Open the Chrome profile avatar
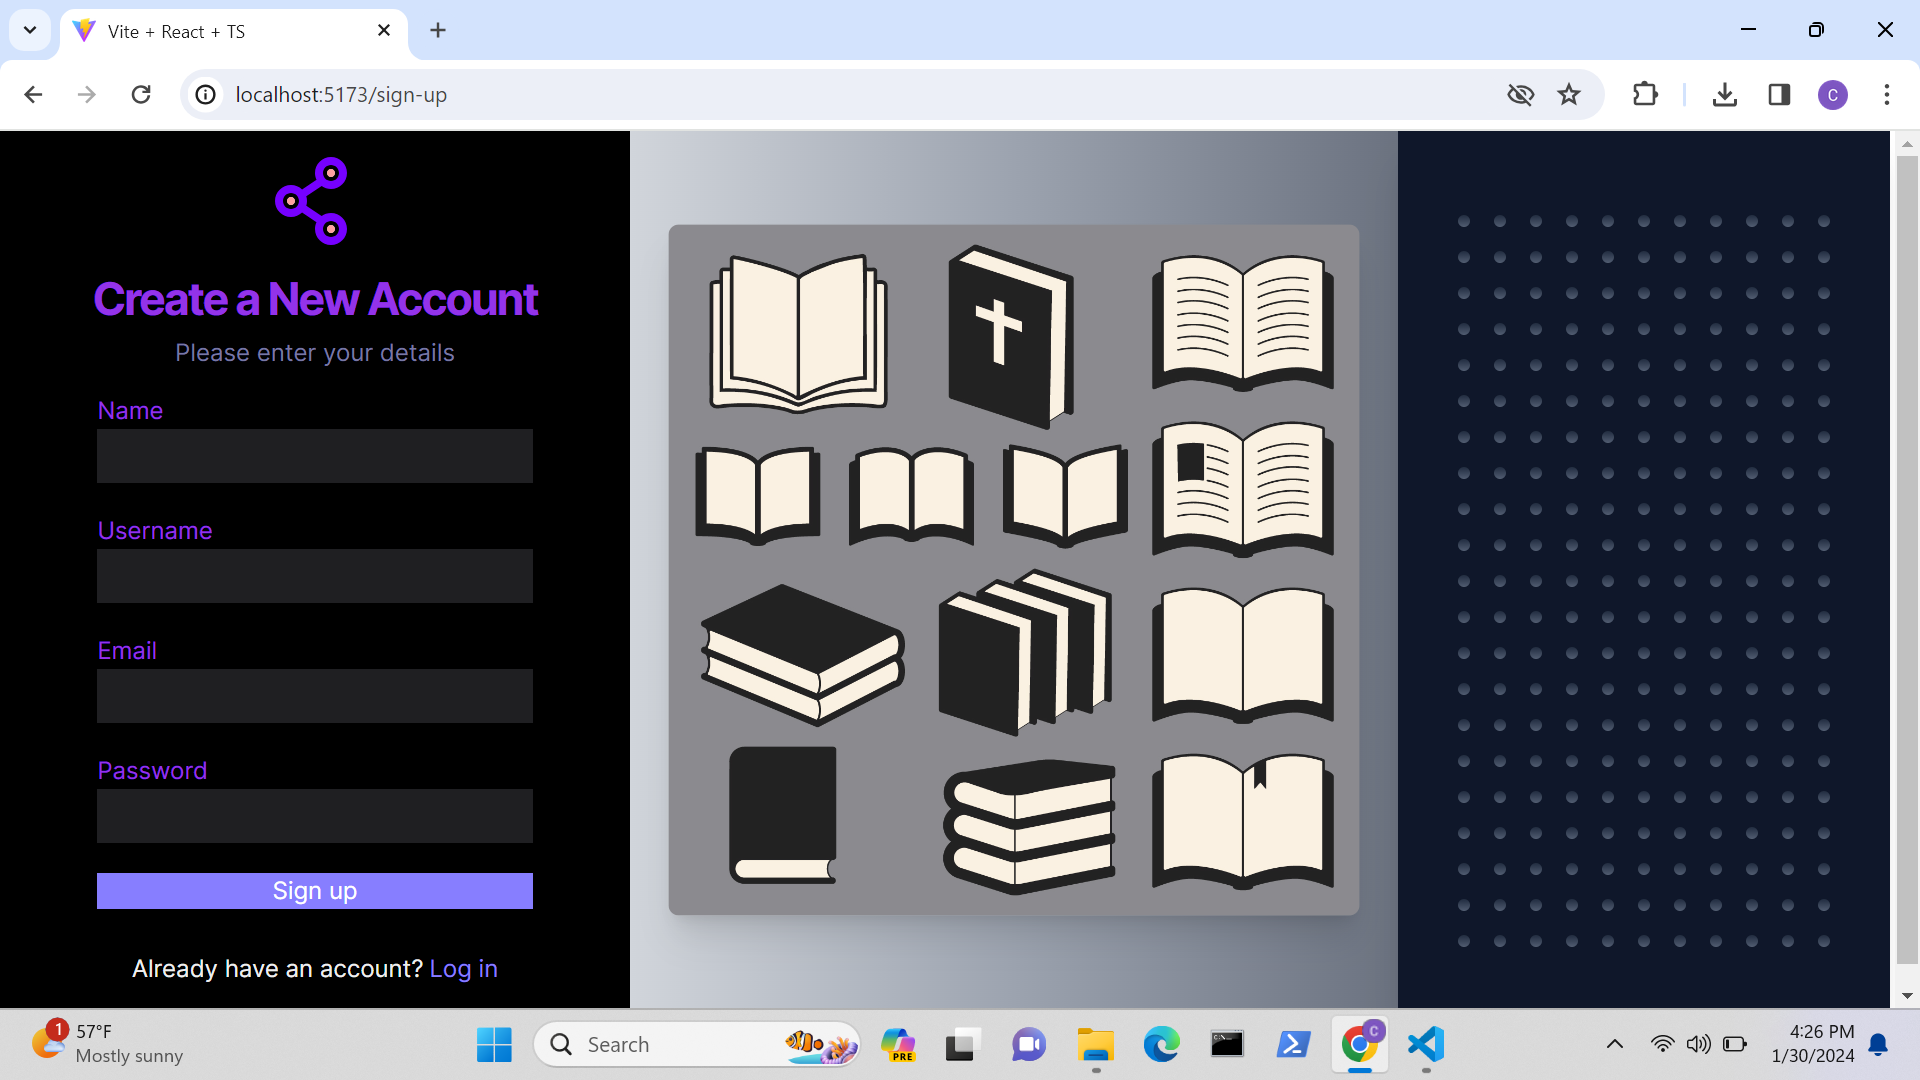This screenshot has height=1080, width=1920. click(1833, 95)
